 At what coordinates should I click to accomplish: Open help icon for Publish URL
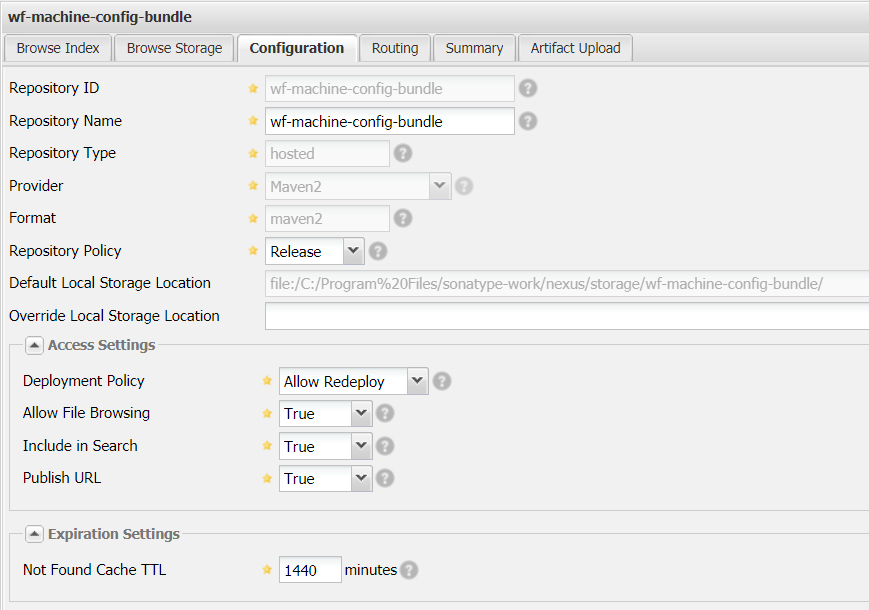pos(385,478)
